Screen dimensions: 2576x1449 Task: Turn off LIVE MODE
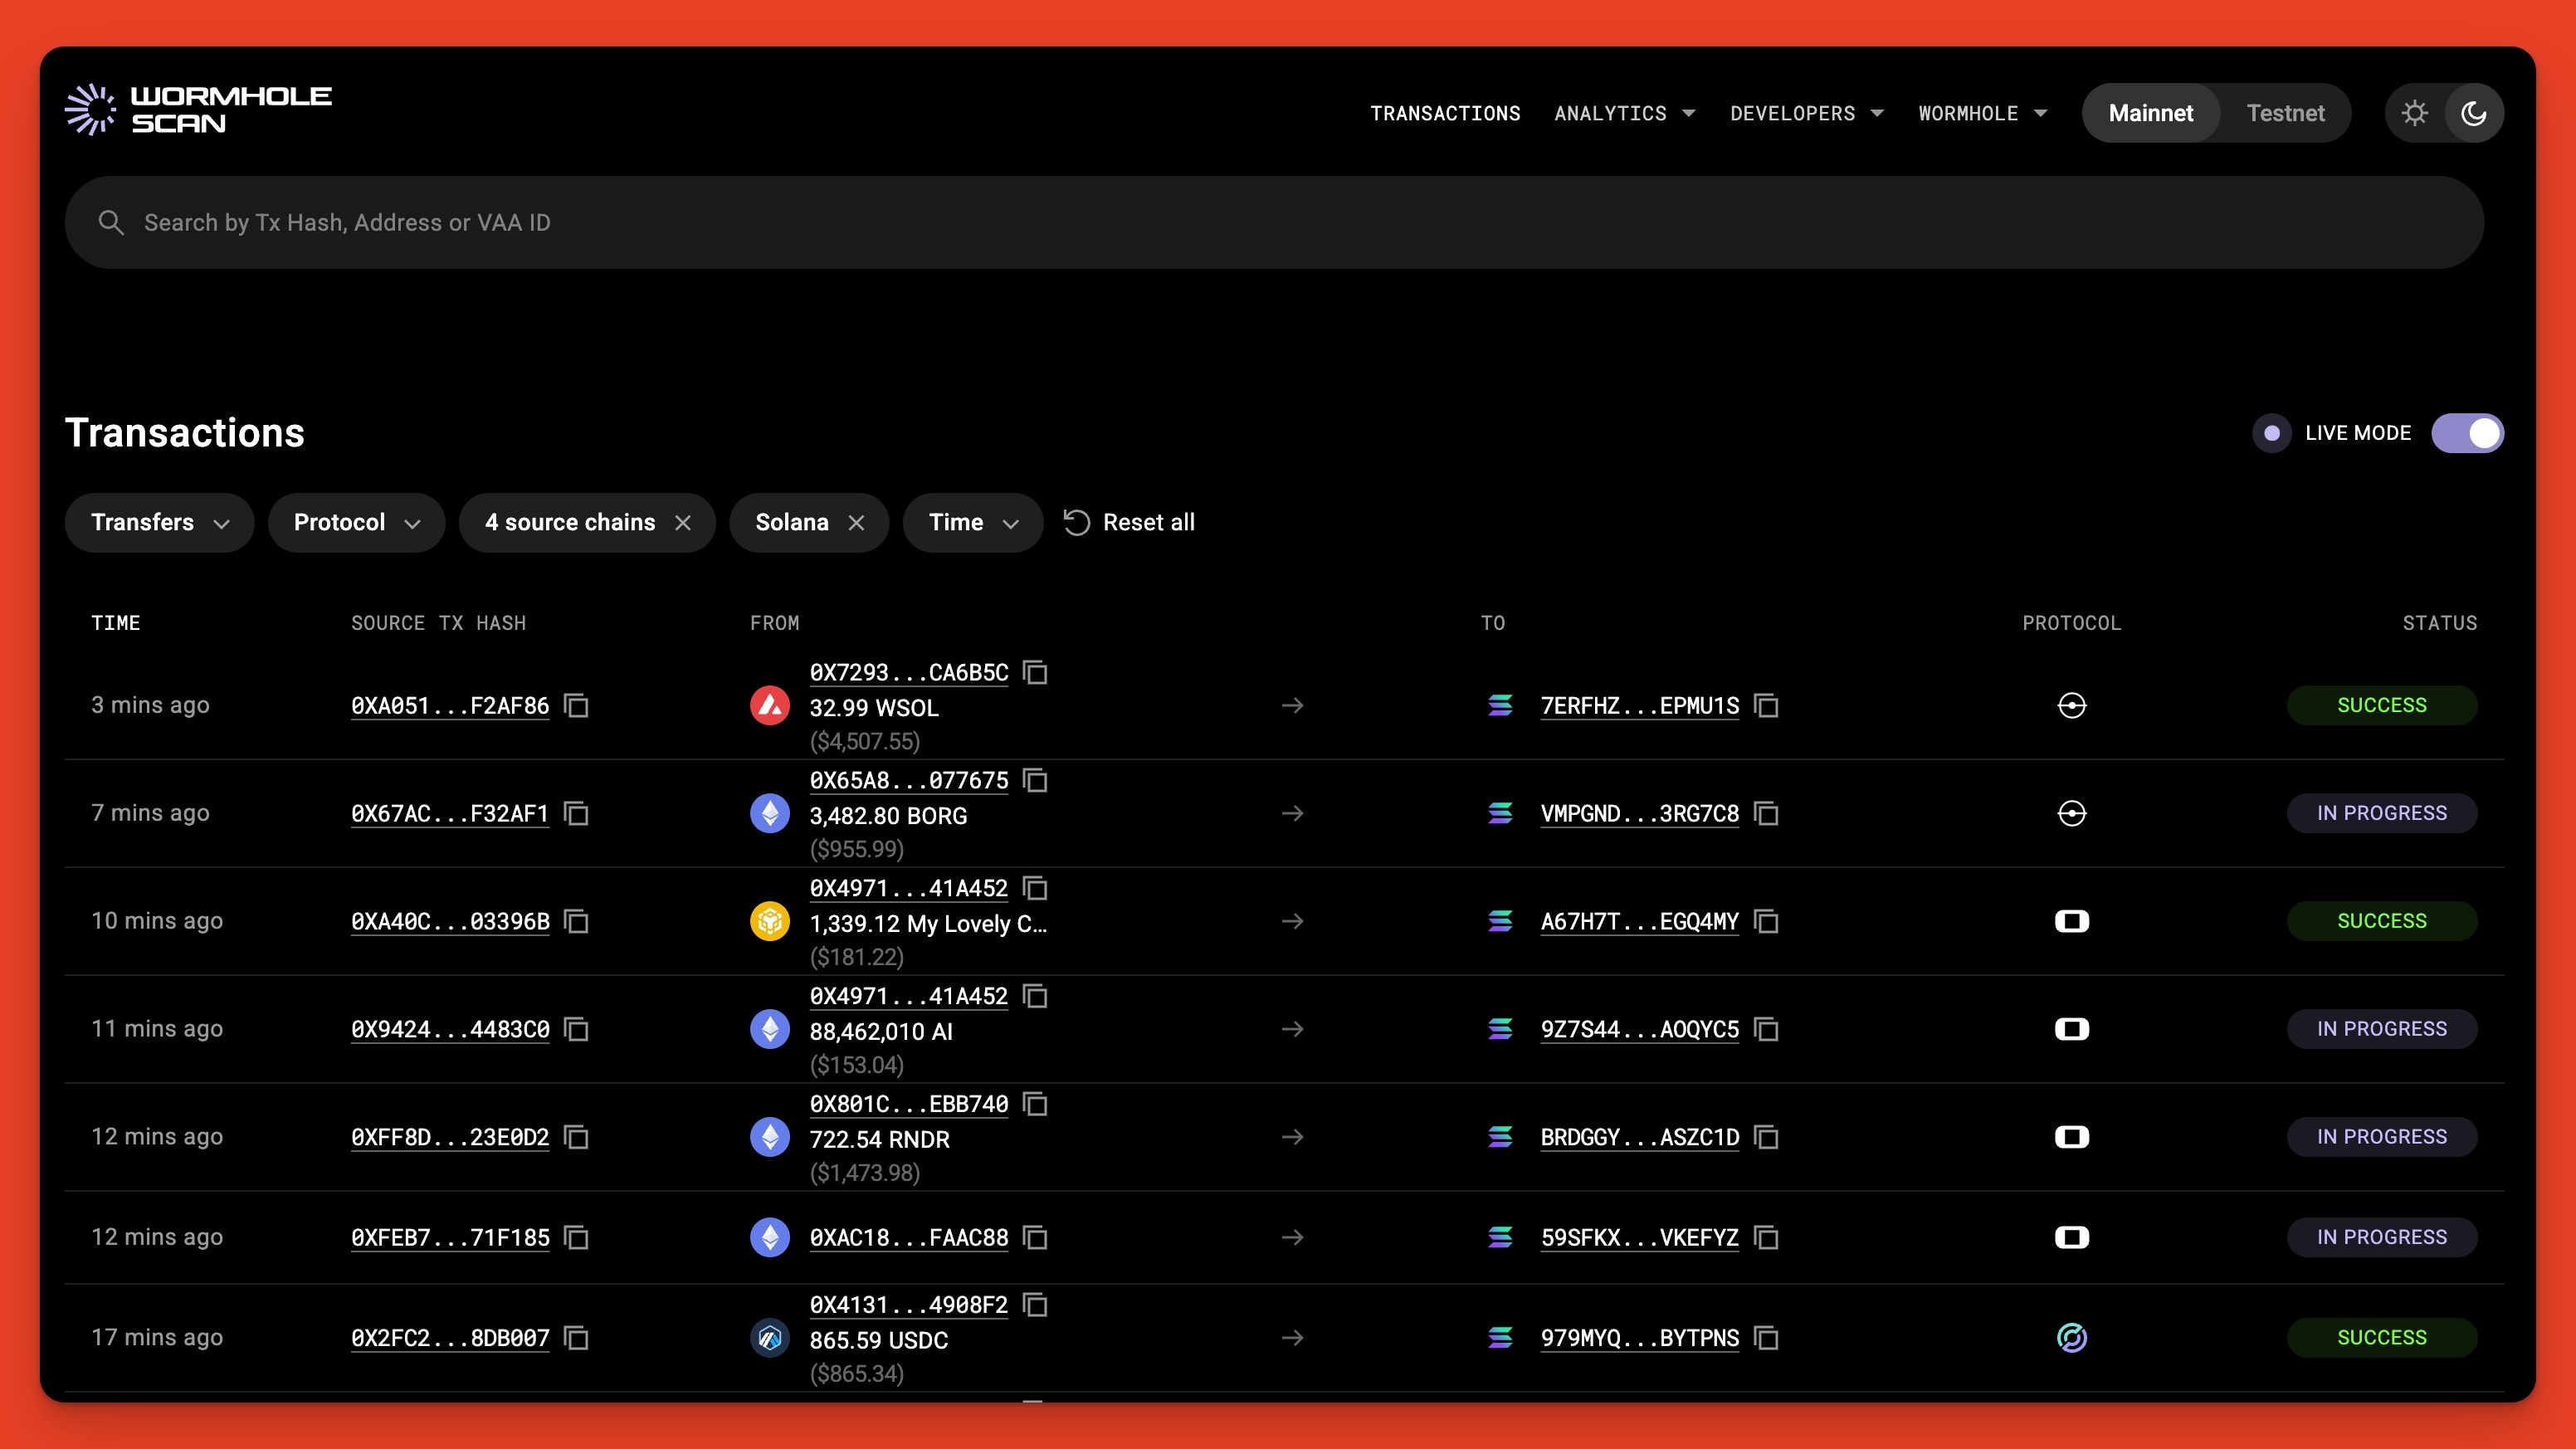[x=2468, y=432]
